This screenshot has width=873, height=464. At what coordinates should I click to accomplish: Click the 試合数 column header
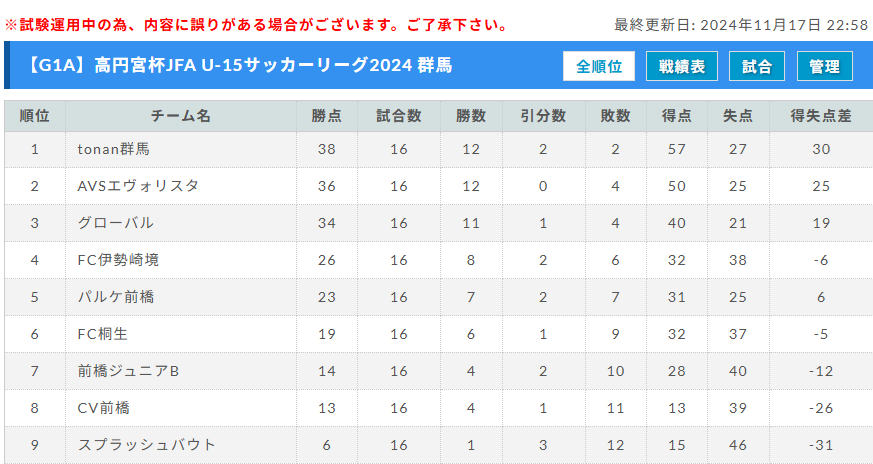[x=399, y=116]
